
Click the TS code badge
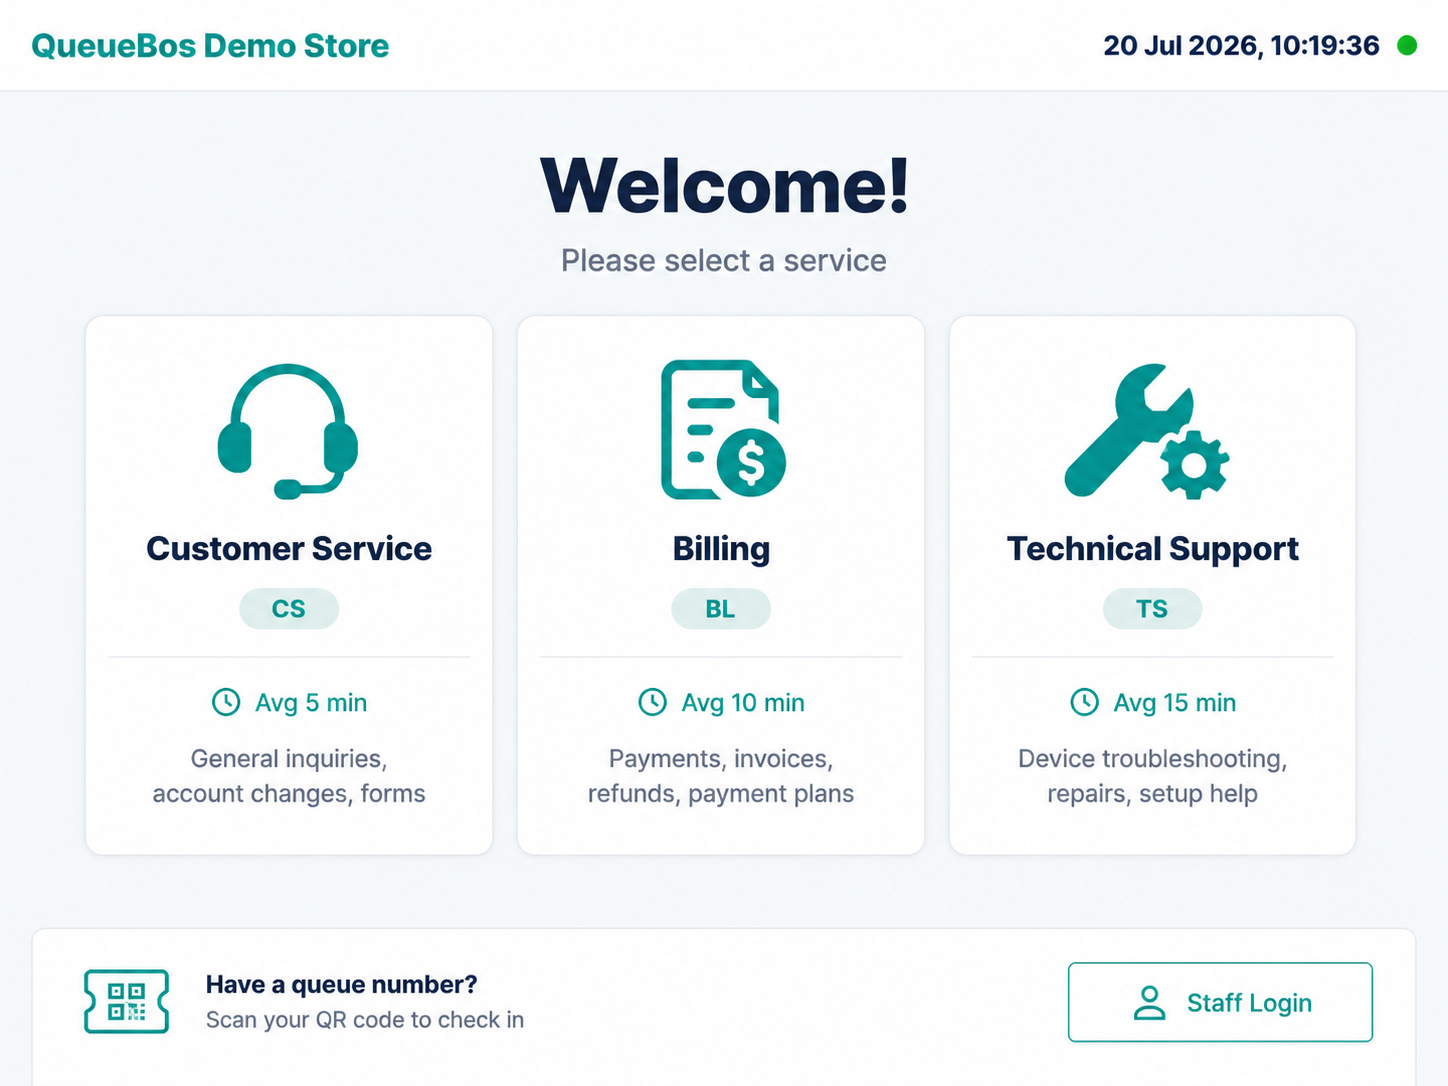(1152, 609)
